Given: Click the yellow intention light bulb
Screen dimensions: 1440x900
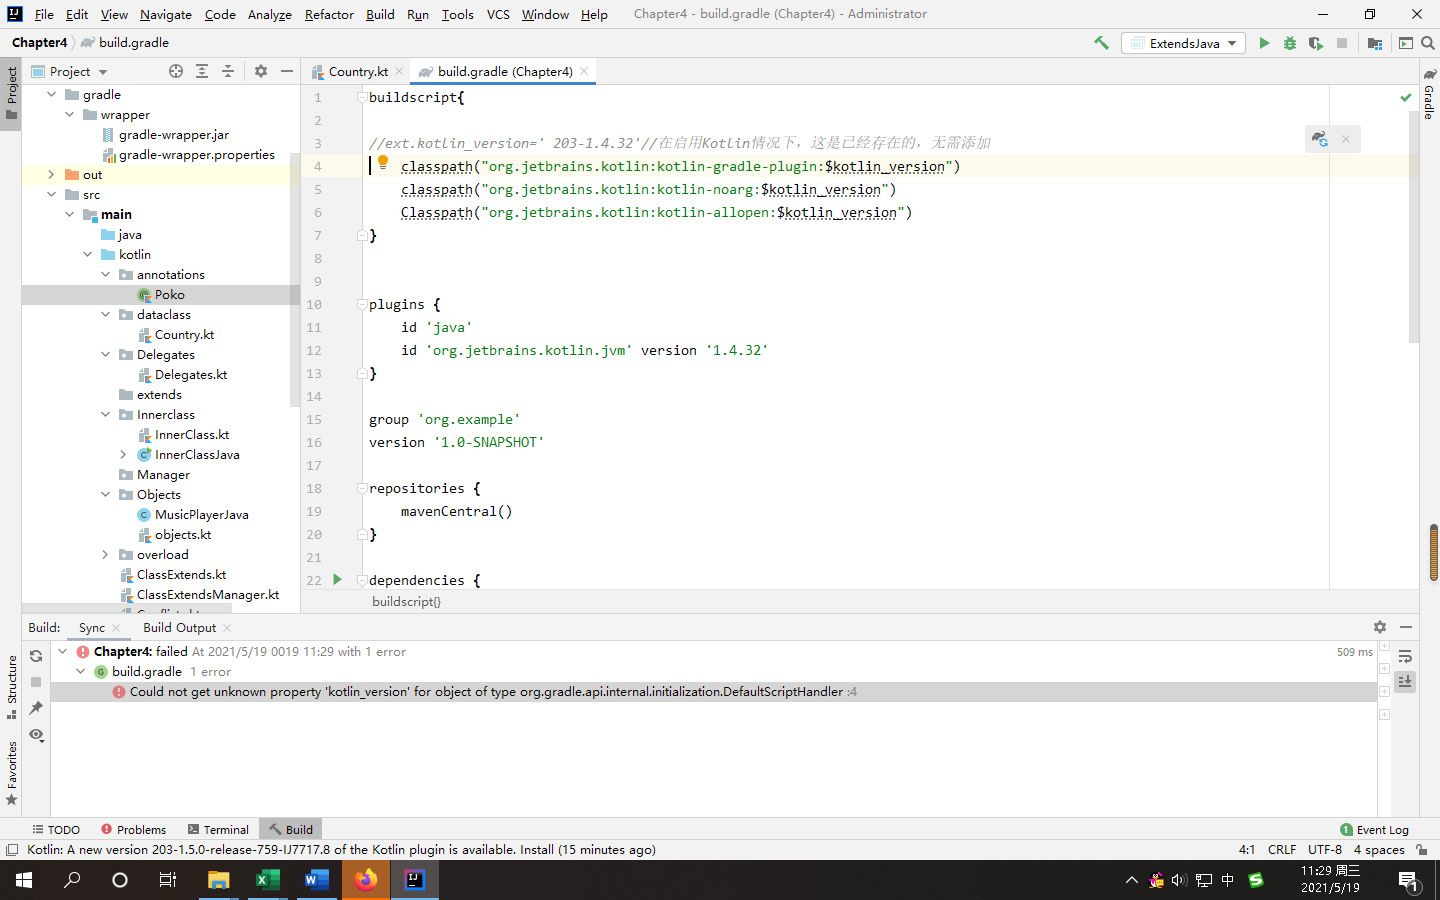Looking at the screenshot, I should (383, 163).
